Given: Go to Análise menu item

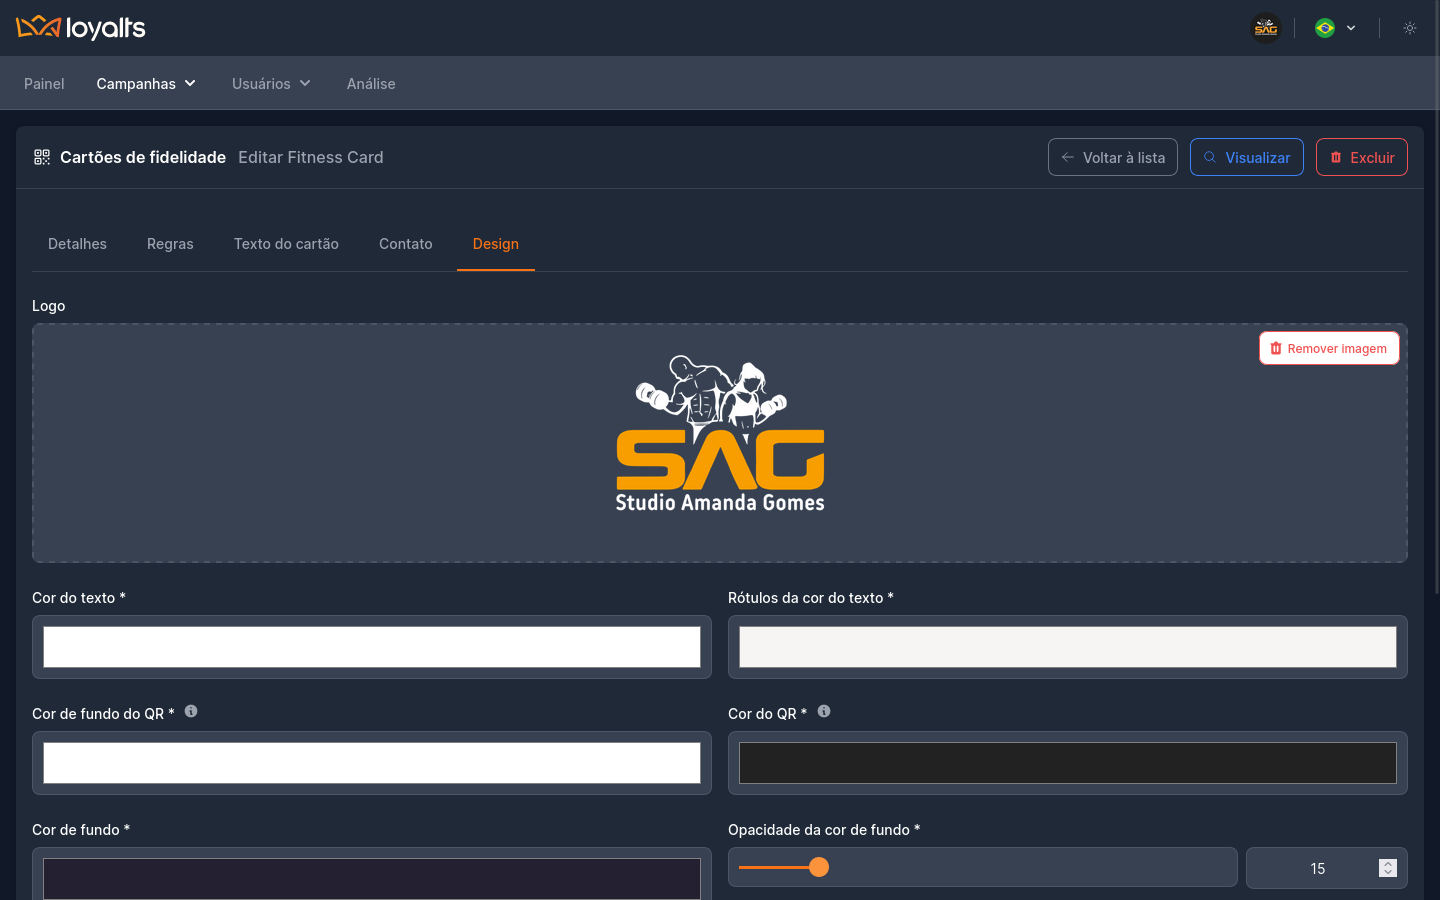Looking at the screenshot, I should pyautogui.click(x=371, y=84).
